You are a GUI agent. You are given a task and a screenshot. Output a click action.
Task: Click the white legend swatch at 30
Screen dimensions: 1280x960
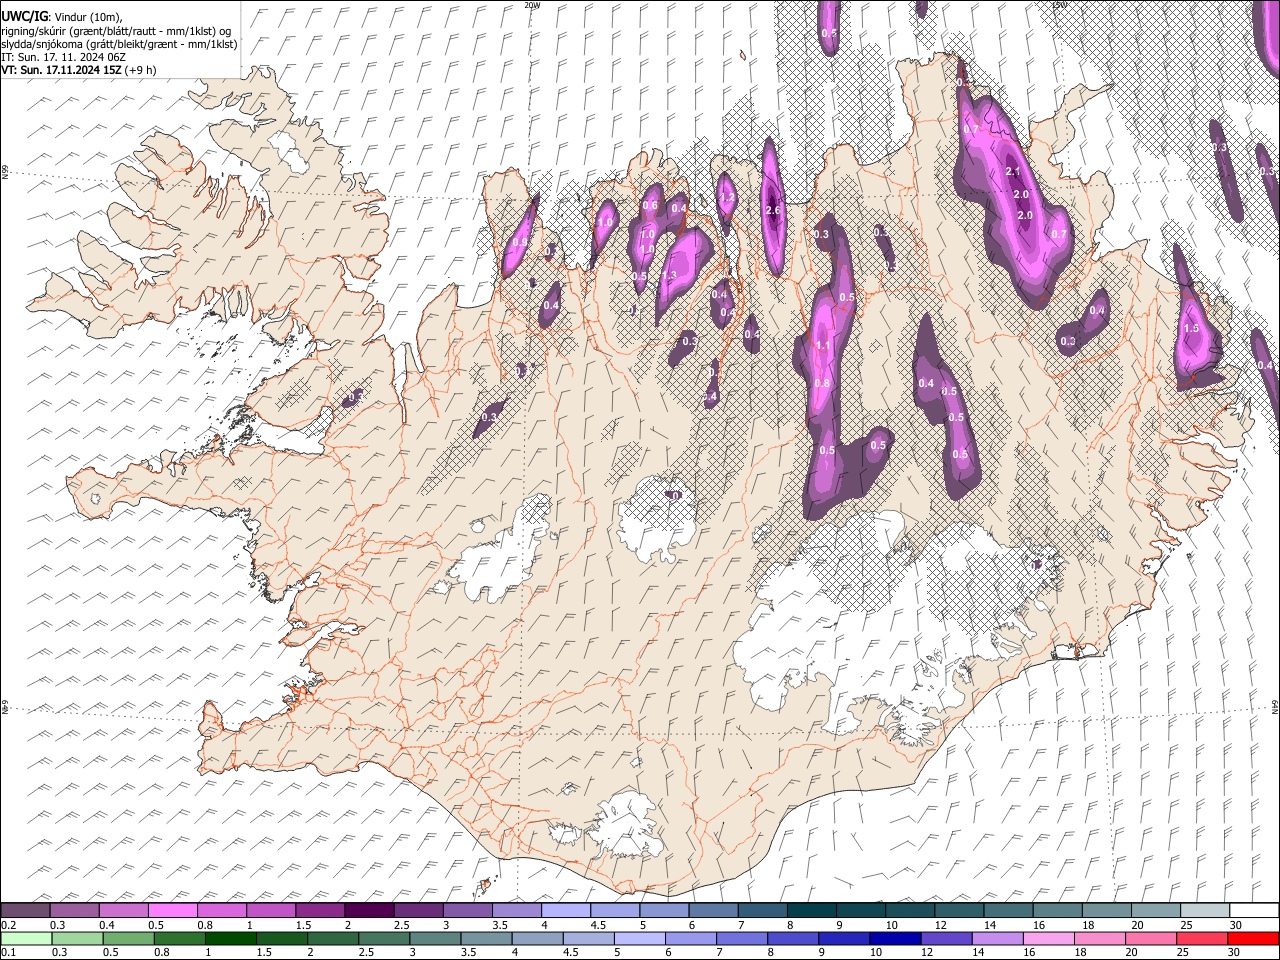1253,911
